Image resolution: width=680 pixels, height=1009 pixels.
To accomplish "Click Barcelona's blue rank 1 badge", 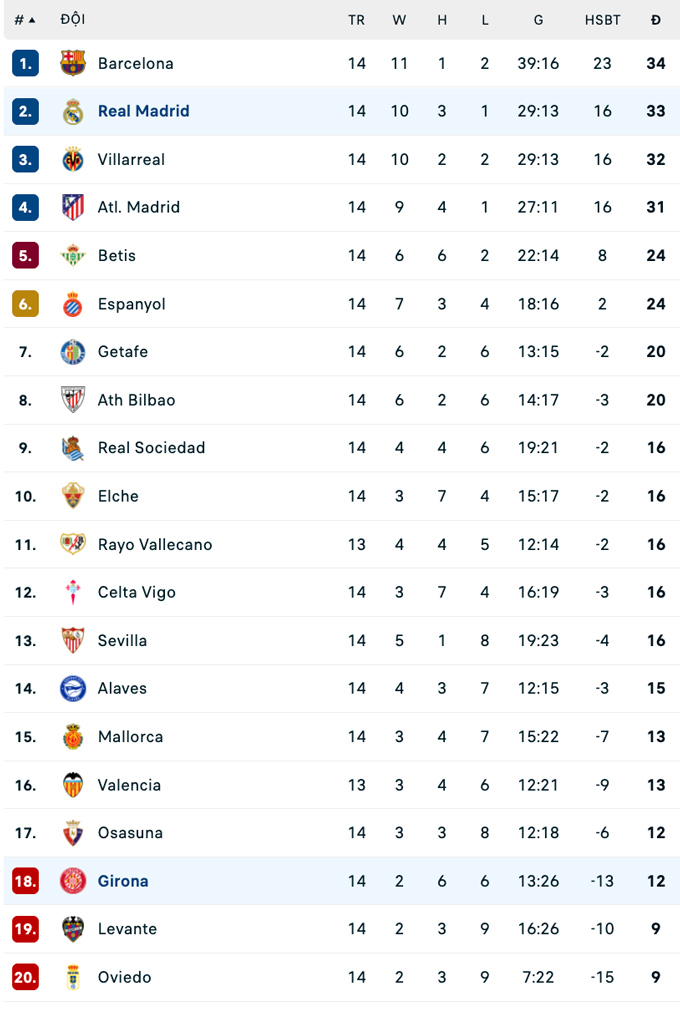I will click(25, 63).
